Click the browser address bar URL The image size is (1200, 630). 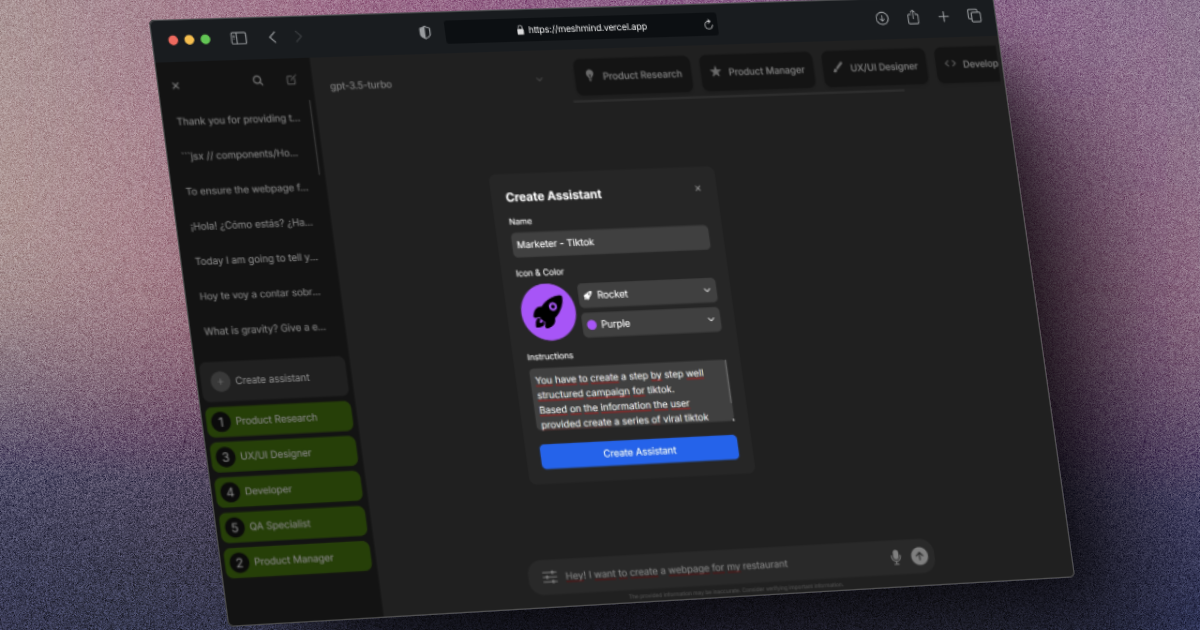click(588, 28)
